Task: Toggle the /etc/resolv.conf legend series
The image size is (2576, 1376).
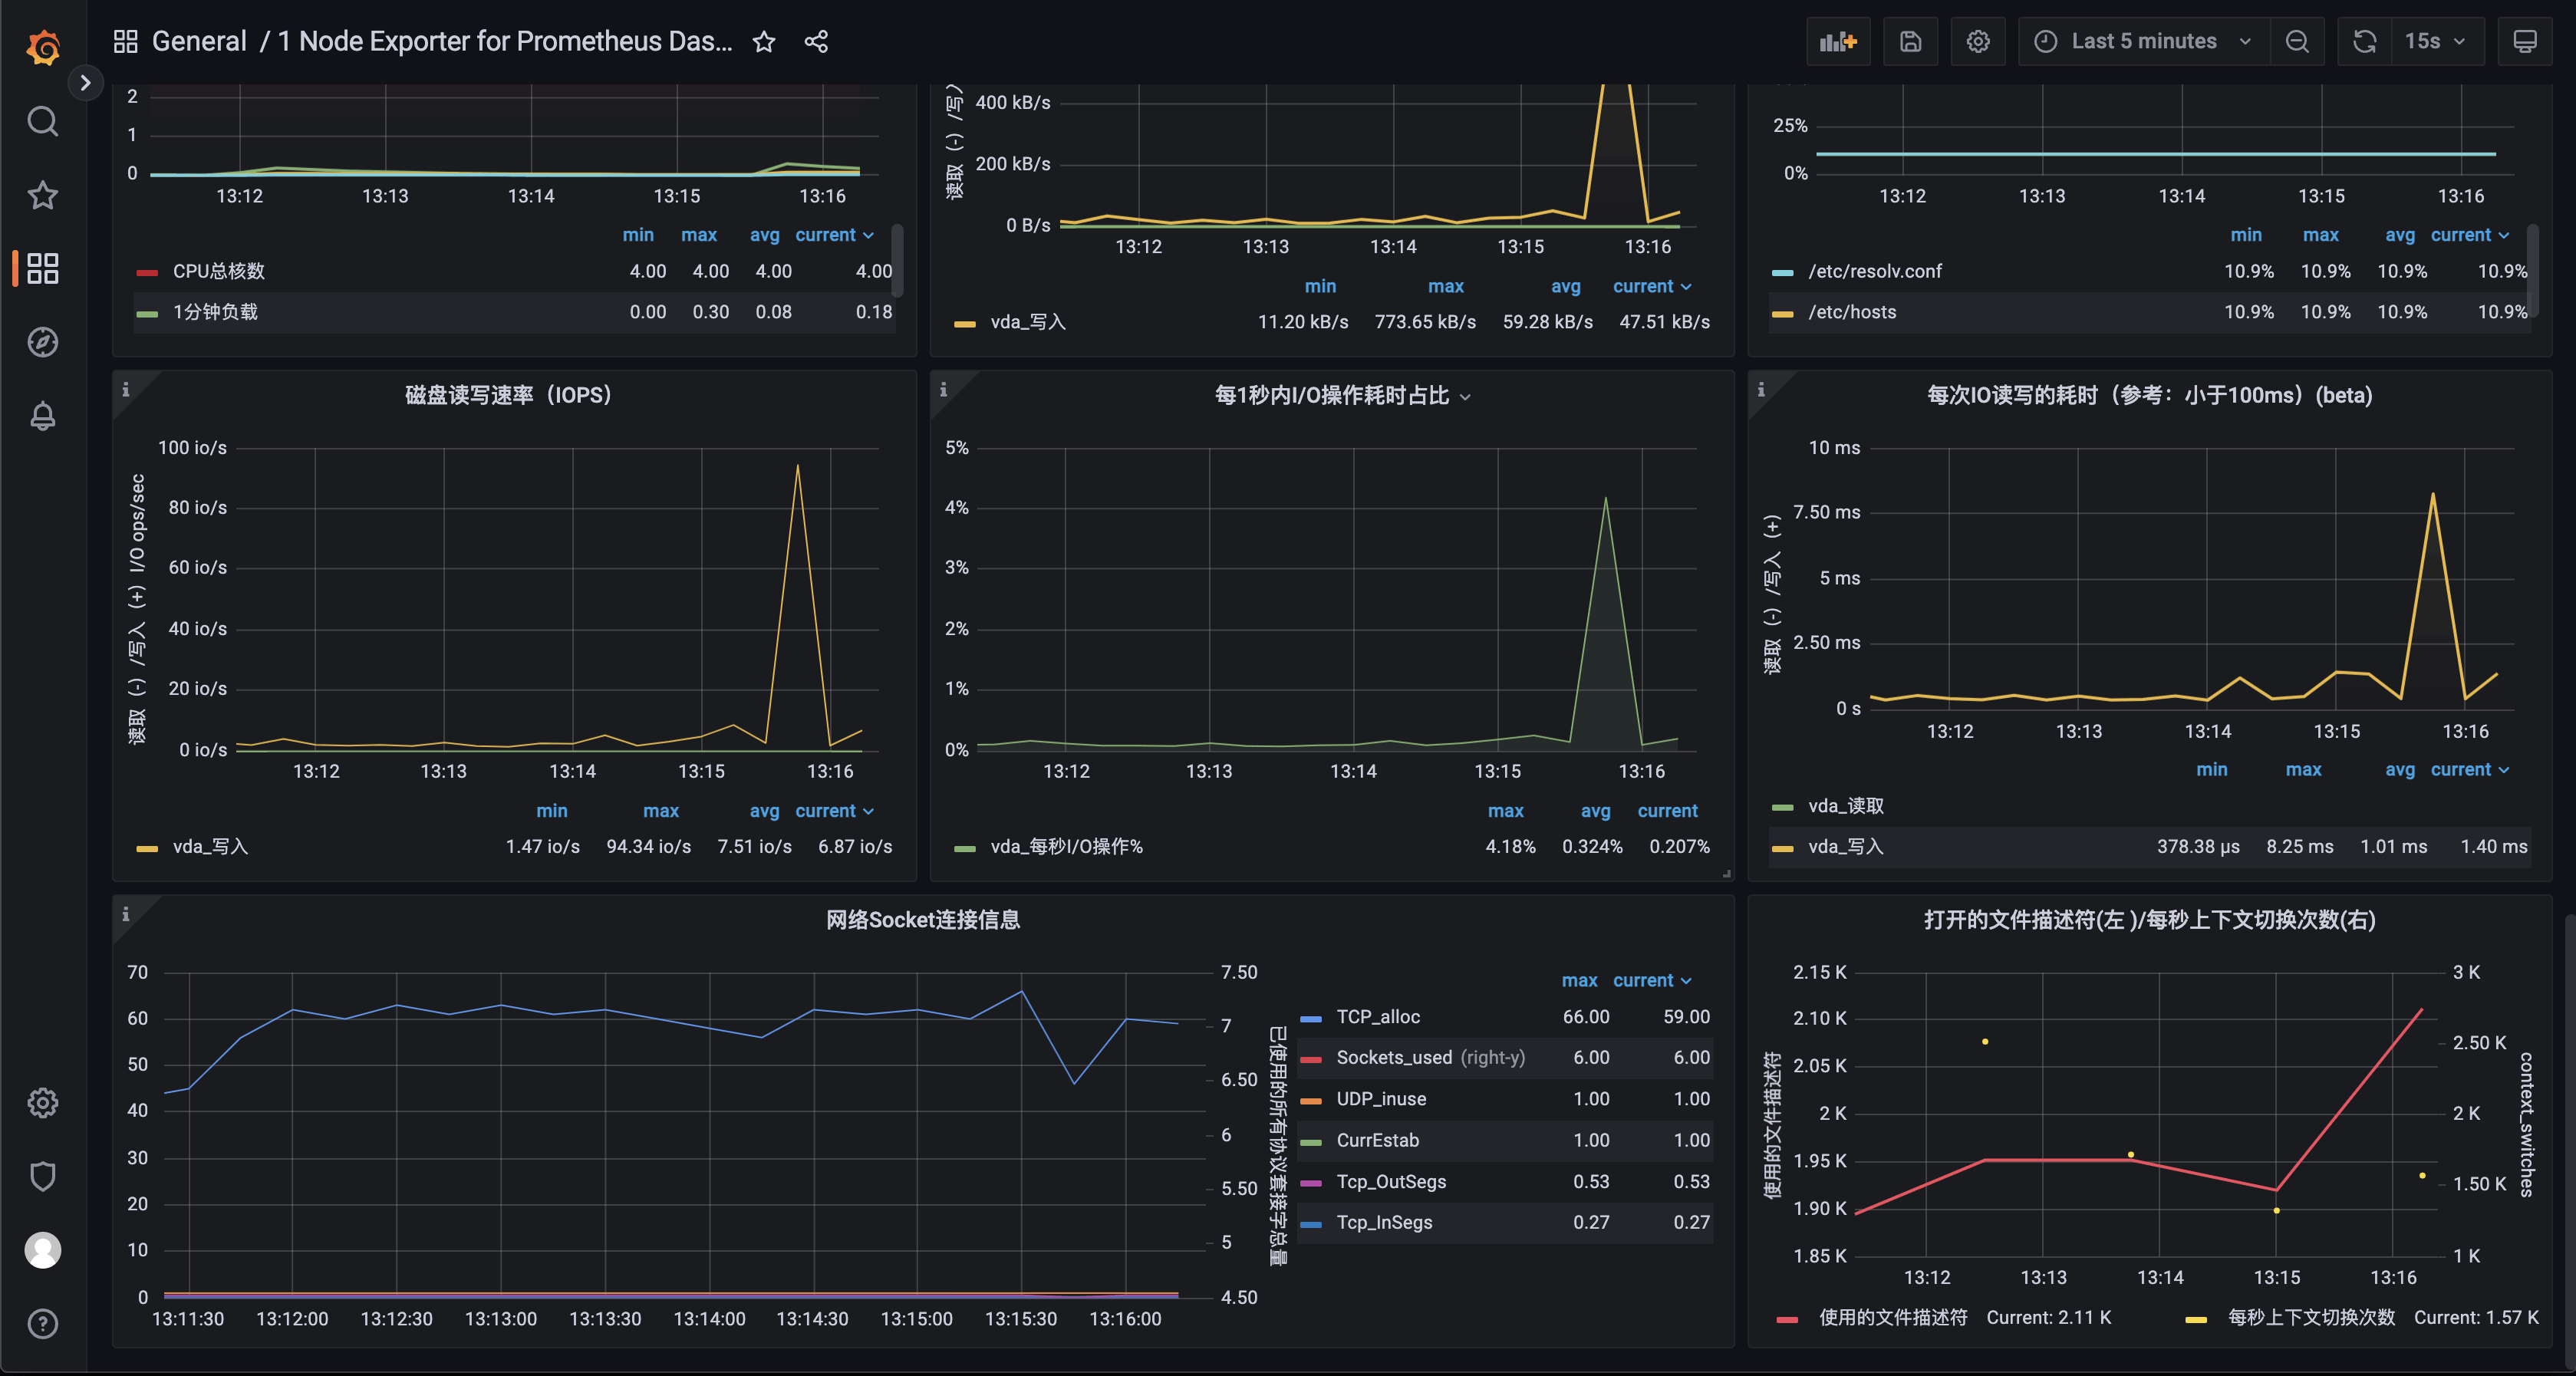Action: [1875, 271]
